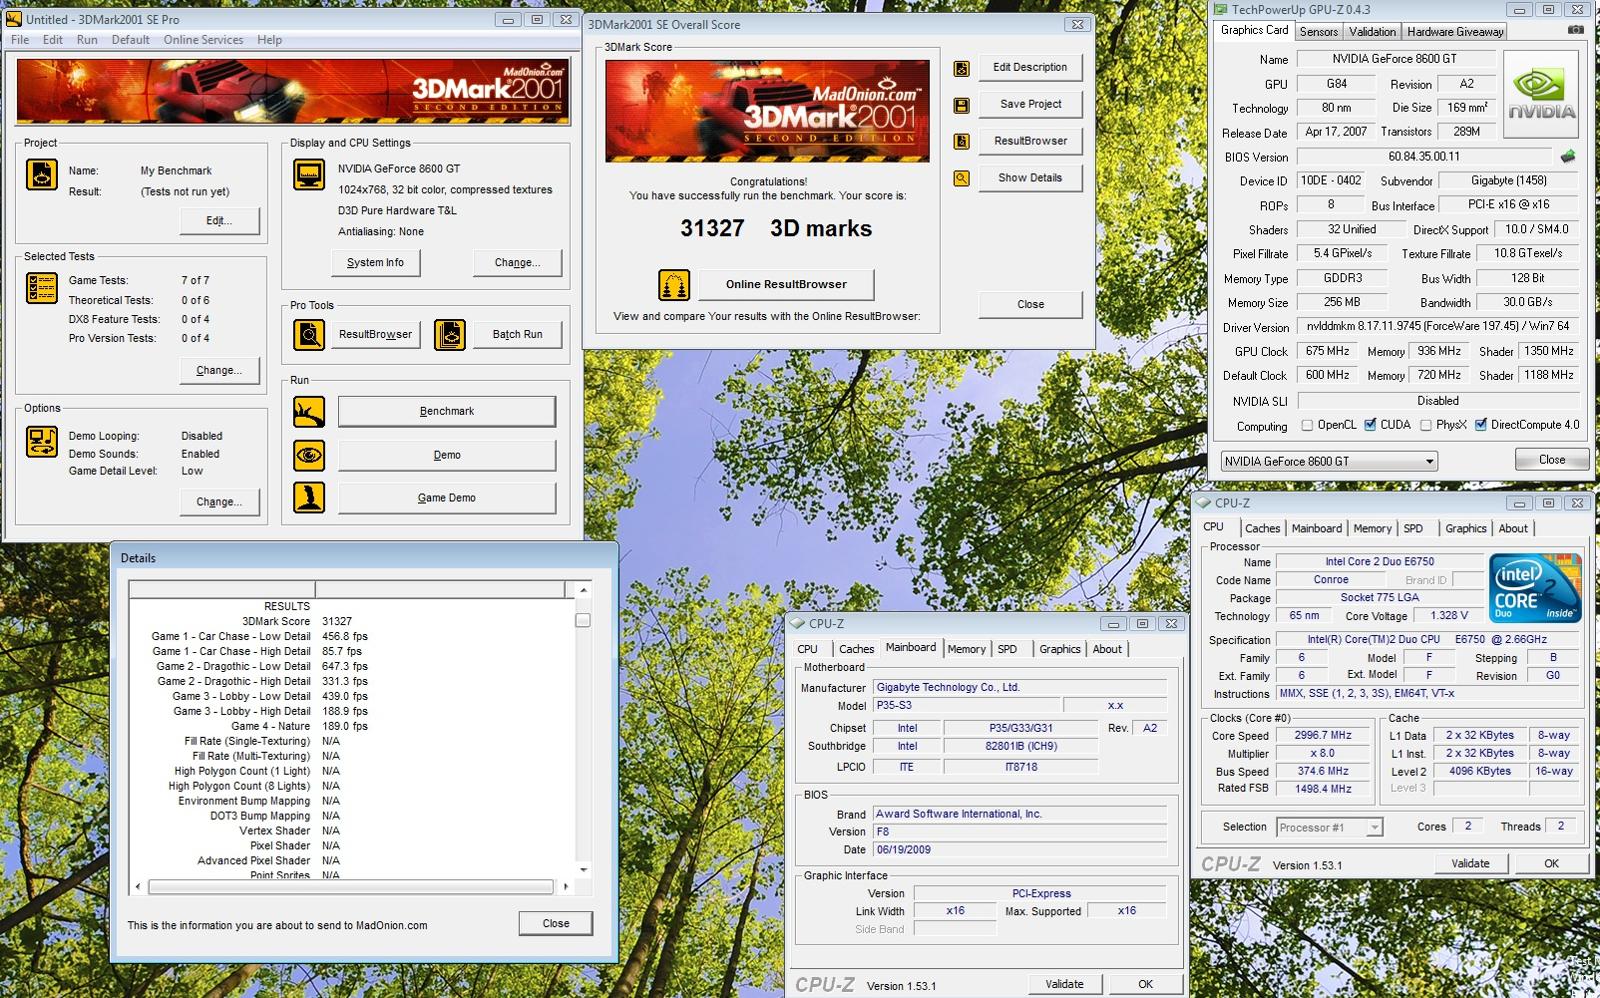Image resolution: width=1600 pixels, height=998 pixels.
Task: Click the GPU Clock 675 MHz field in GPU-Z
Action: [x=1327, y=351]
